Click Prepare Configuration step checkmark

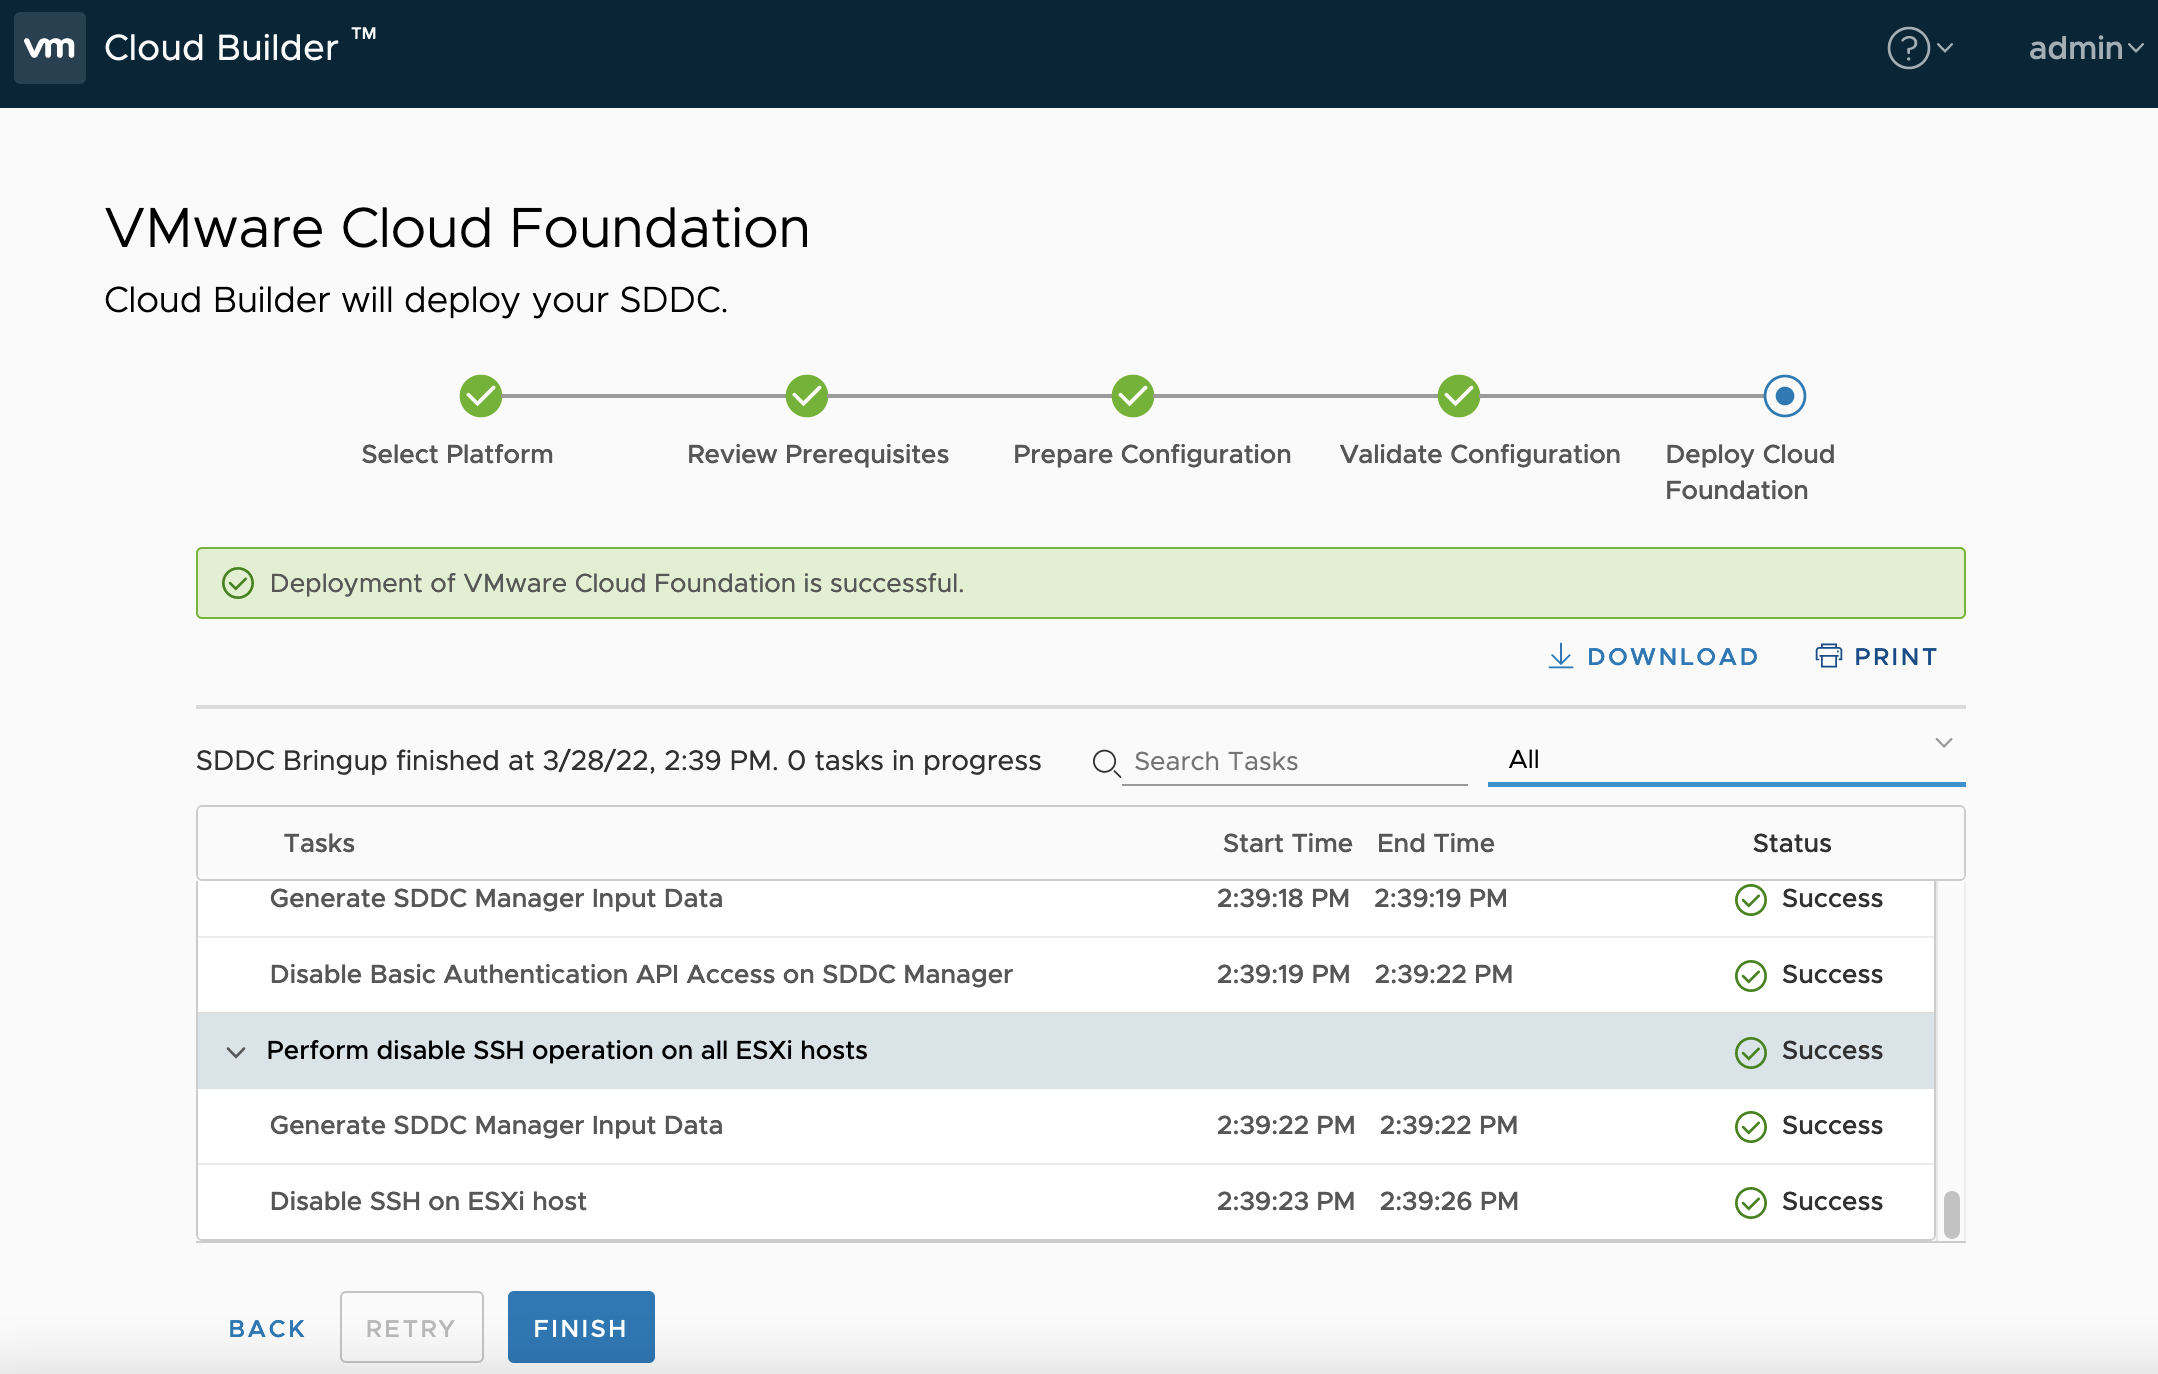[x=1133, y=396]
